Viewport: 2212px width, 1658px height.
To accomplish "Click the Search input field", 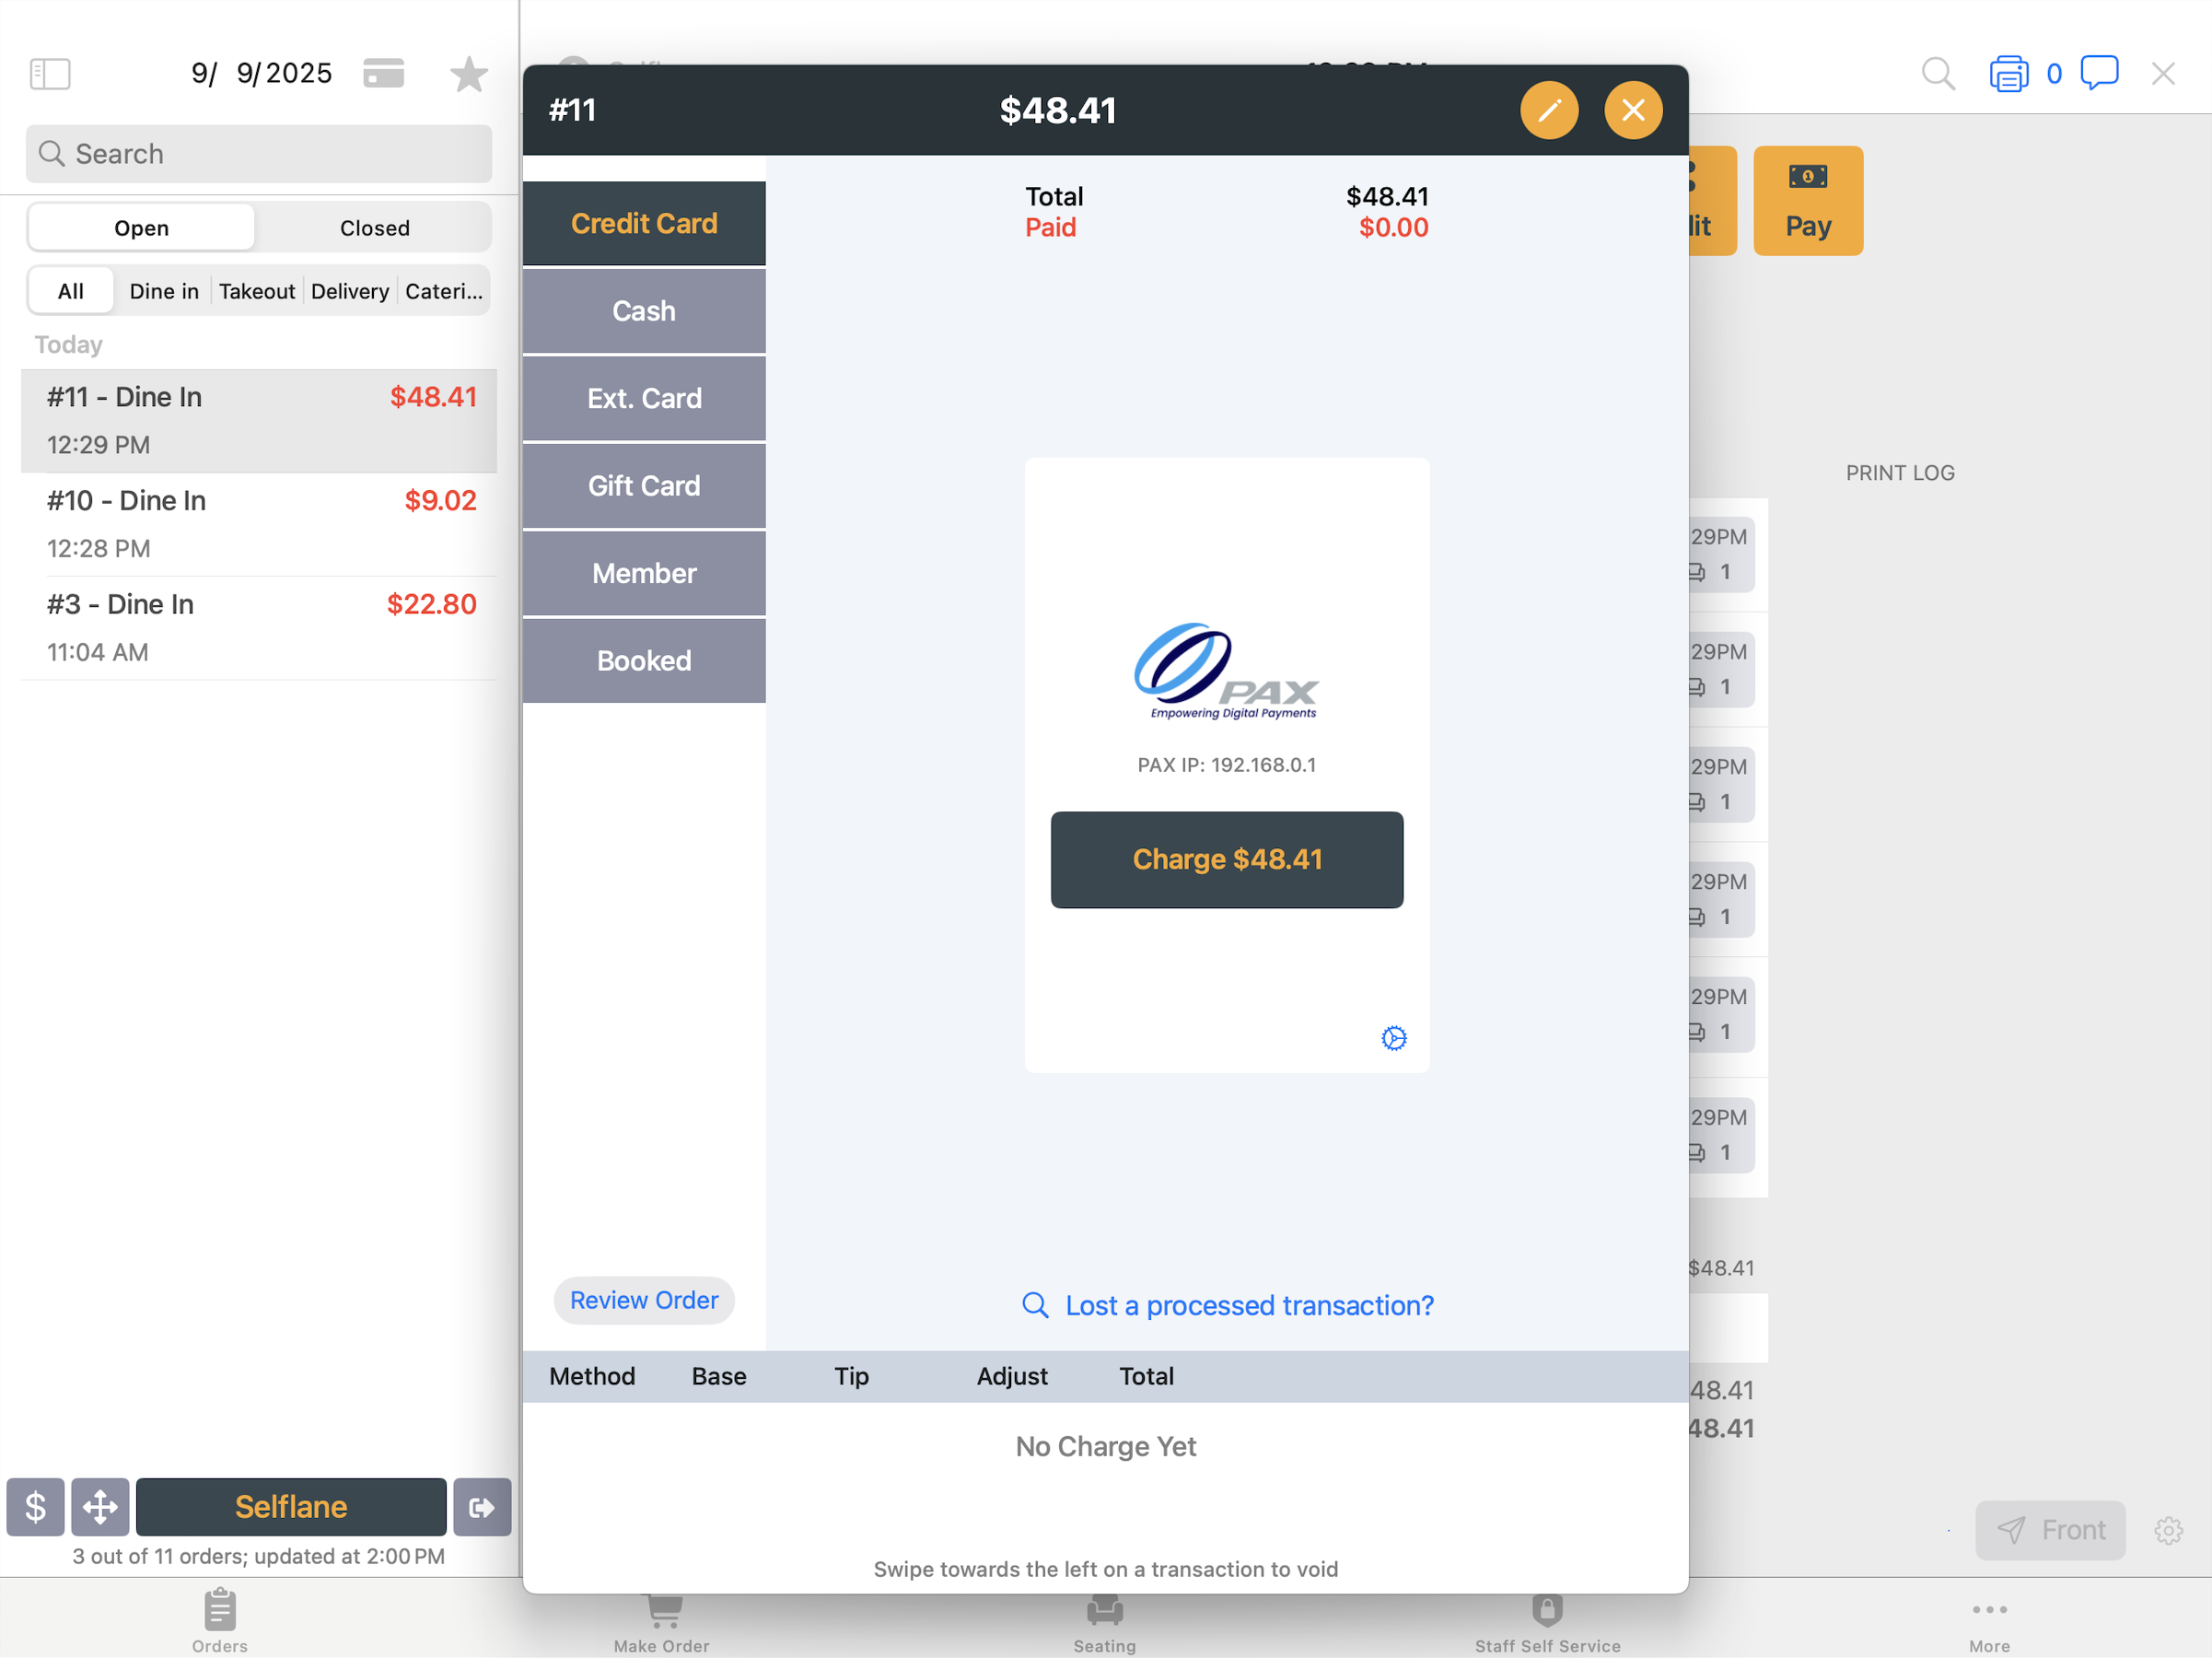I will (x=258, y=154).
